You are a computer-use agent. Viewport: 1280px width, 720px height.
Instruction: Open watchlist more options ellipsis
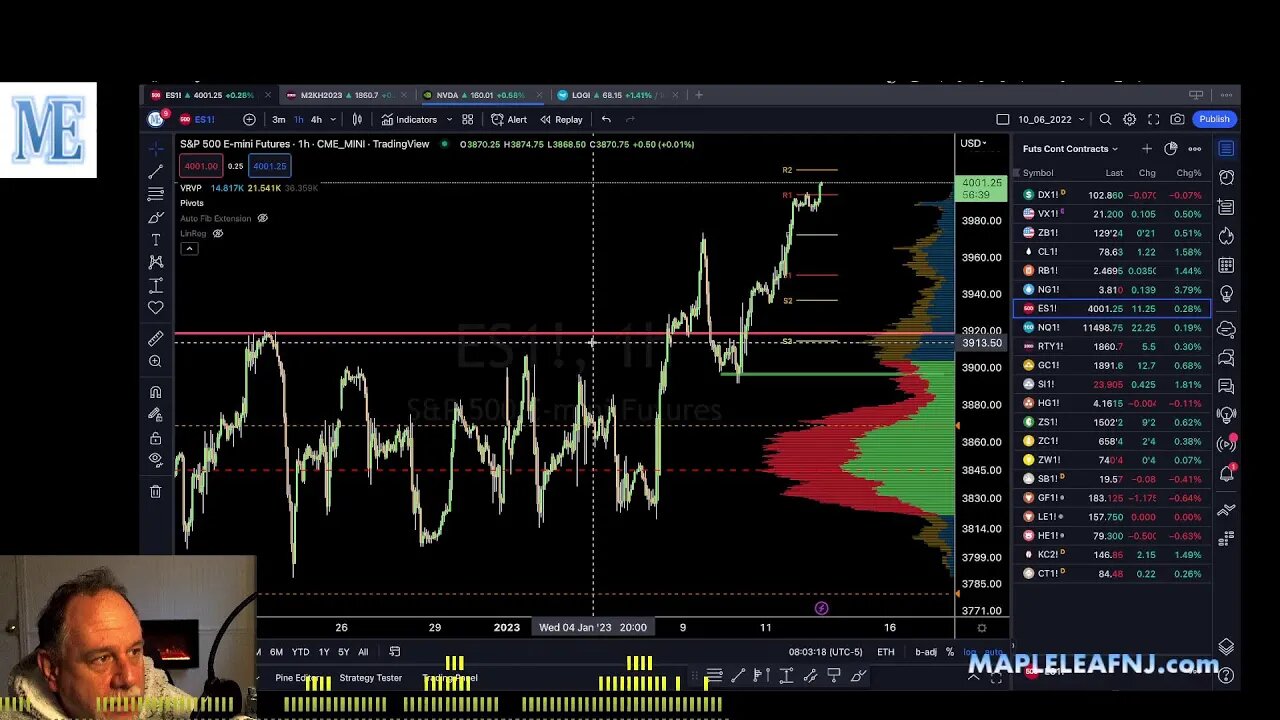click(x=1195, y=149)
